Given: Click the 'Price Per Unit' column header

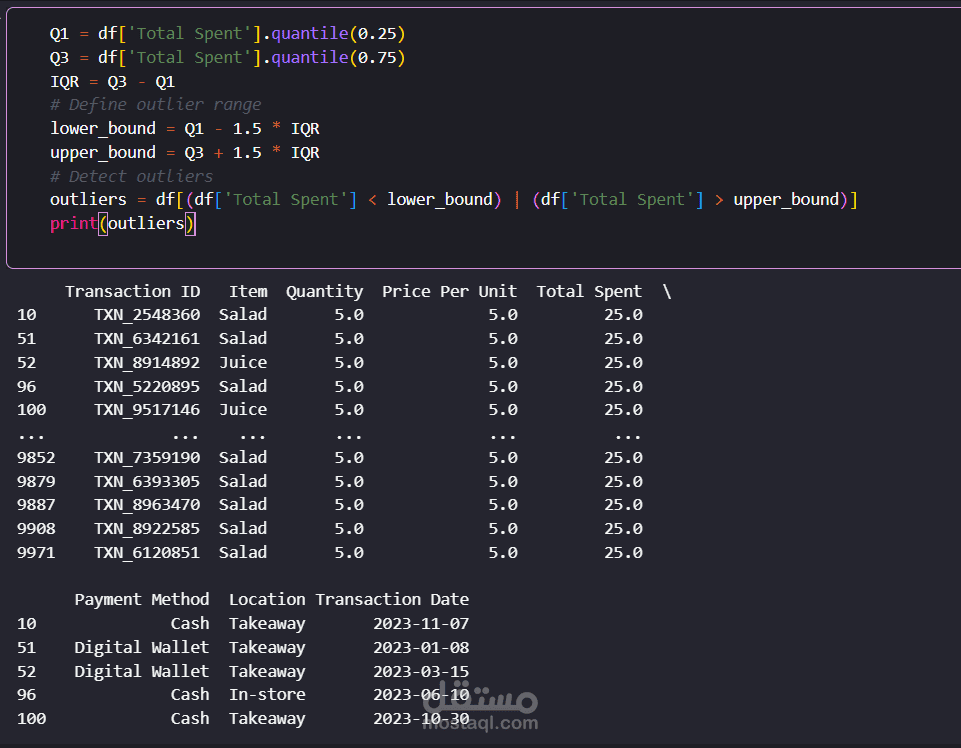Looking at the screenshot, I should coord(449,291).
